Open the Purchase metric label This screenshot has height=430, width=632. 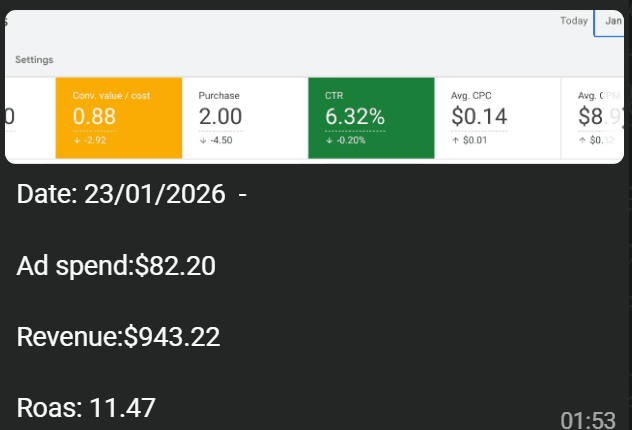coord(219,96)
